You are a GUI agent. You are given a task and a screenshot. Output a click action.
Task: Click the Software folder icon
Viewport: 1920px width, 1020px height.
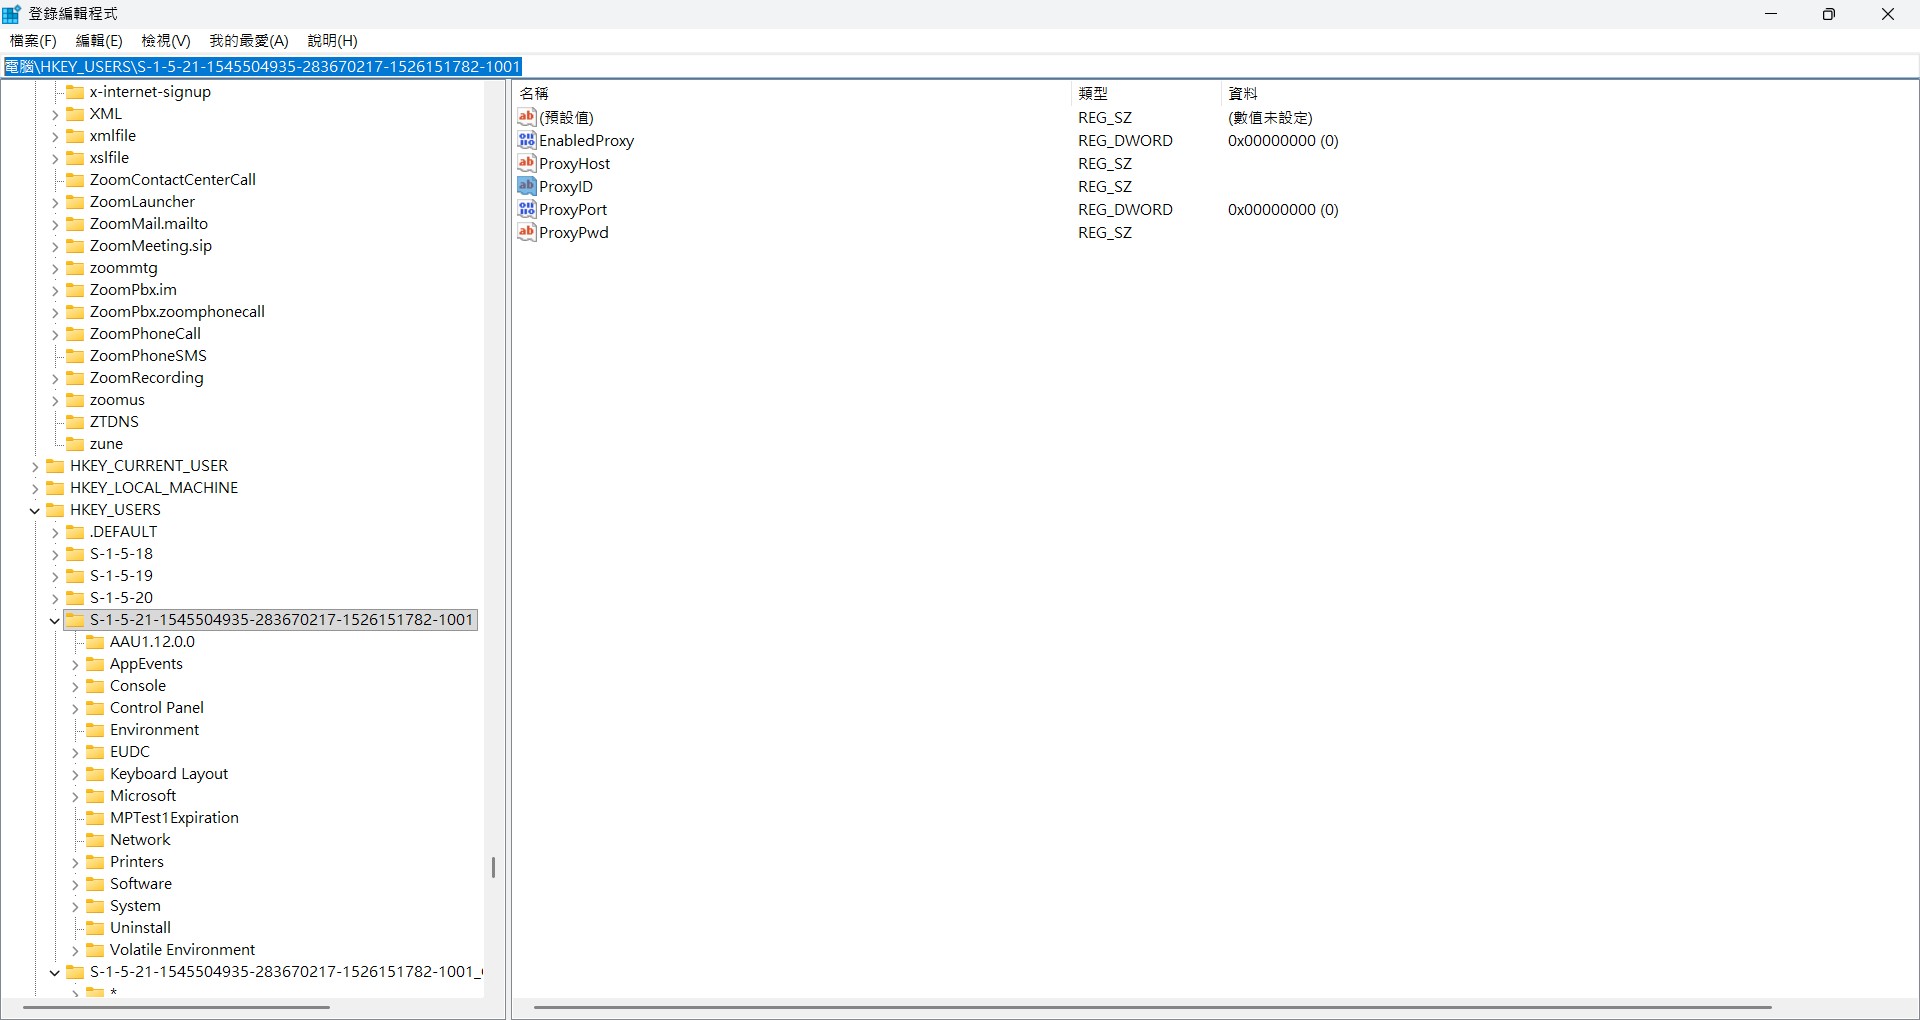point(95,883)
